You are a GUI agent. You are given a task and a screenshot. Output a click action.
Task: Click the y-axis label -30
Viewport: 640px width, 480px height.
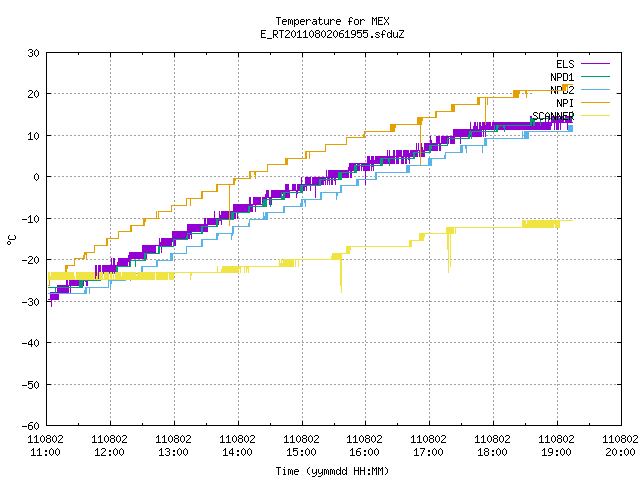point(31,302)
